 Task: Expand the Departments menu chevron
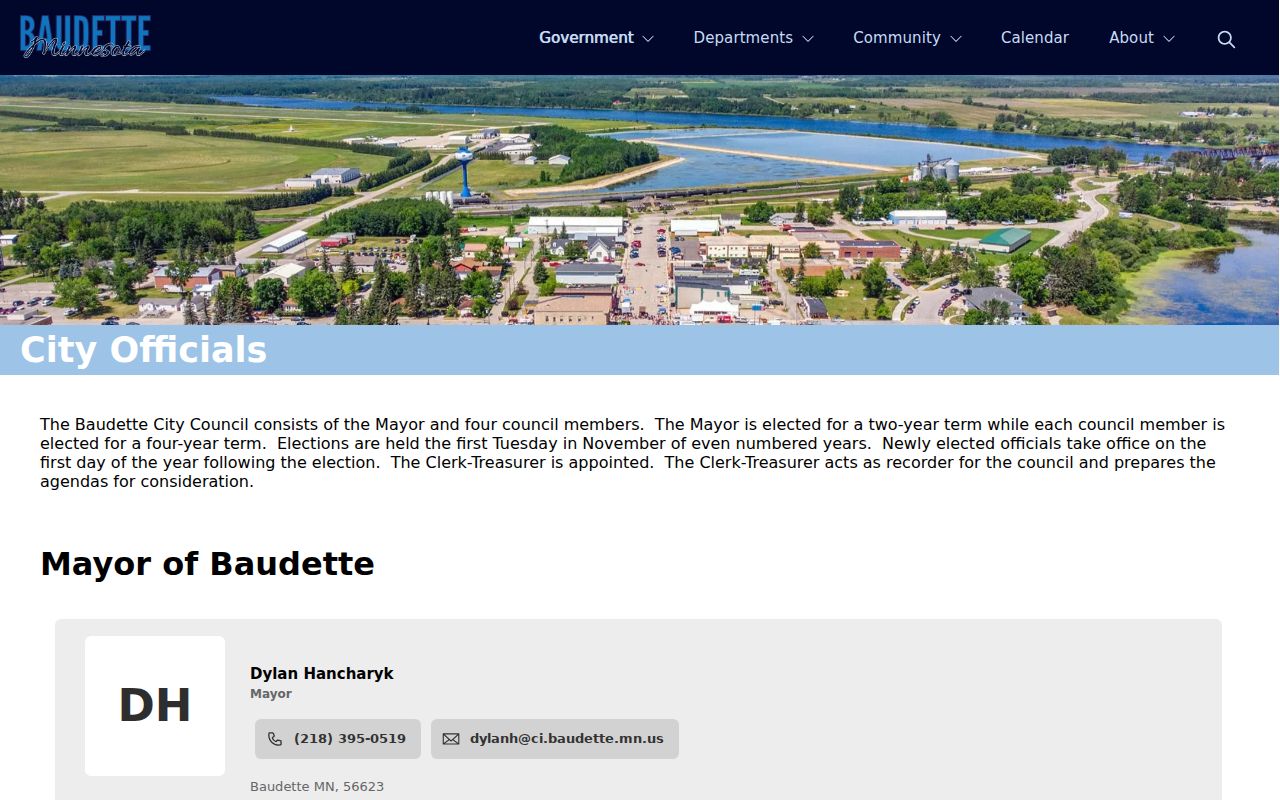[x=808, y=39]
